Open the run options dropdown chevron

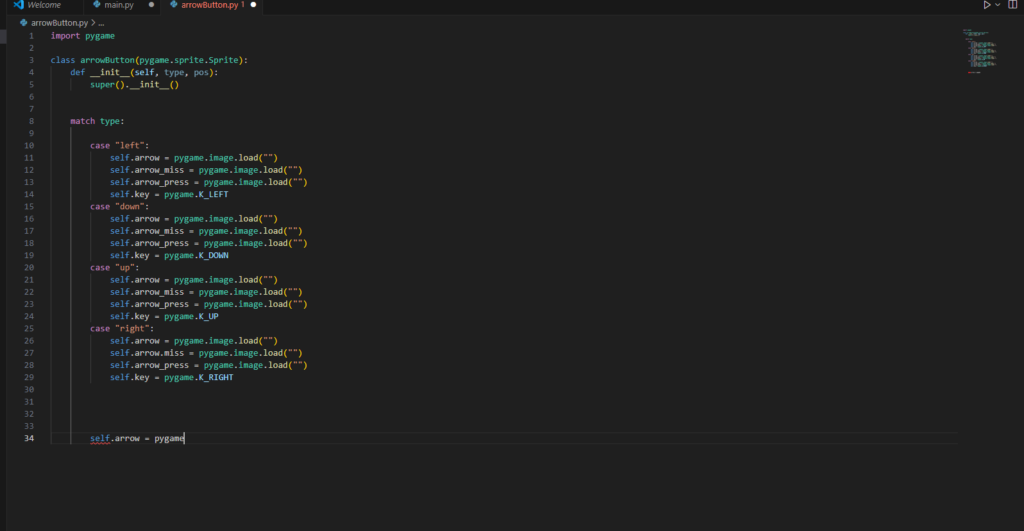pyautogui.click(x=997, y=5)
